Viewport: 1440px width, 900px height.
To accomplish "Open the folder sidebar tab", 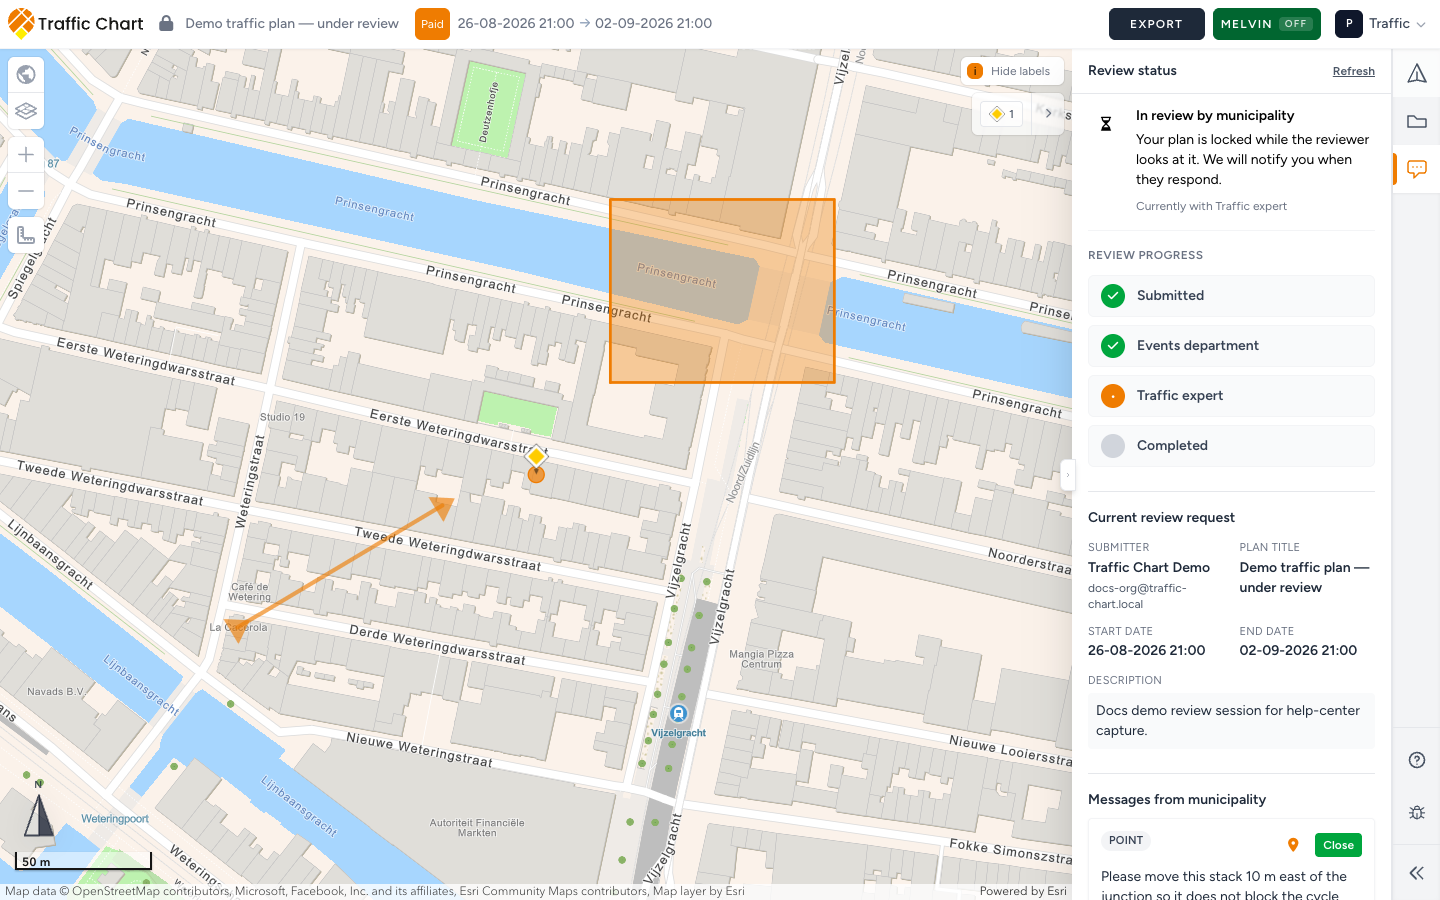I will 1416,121.
